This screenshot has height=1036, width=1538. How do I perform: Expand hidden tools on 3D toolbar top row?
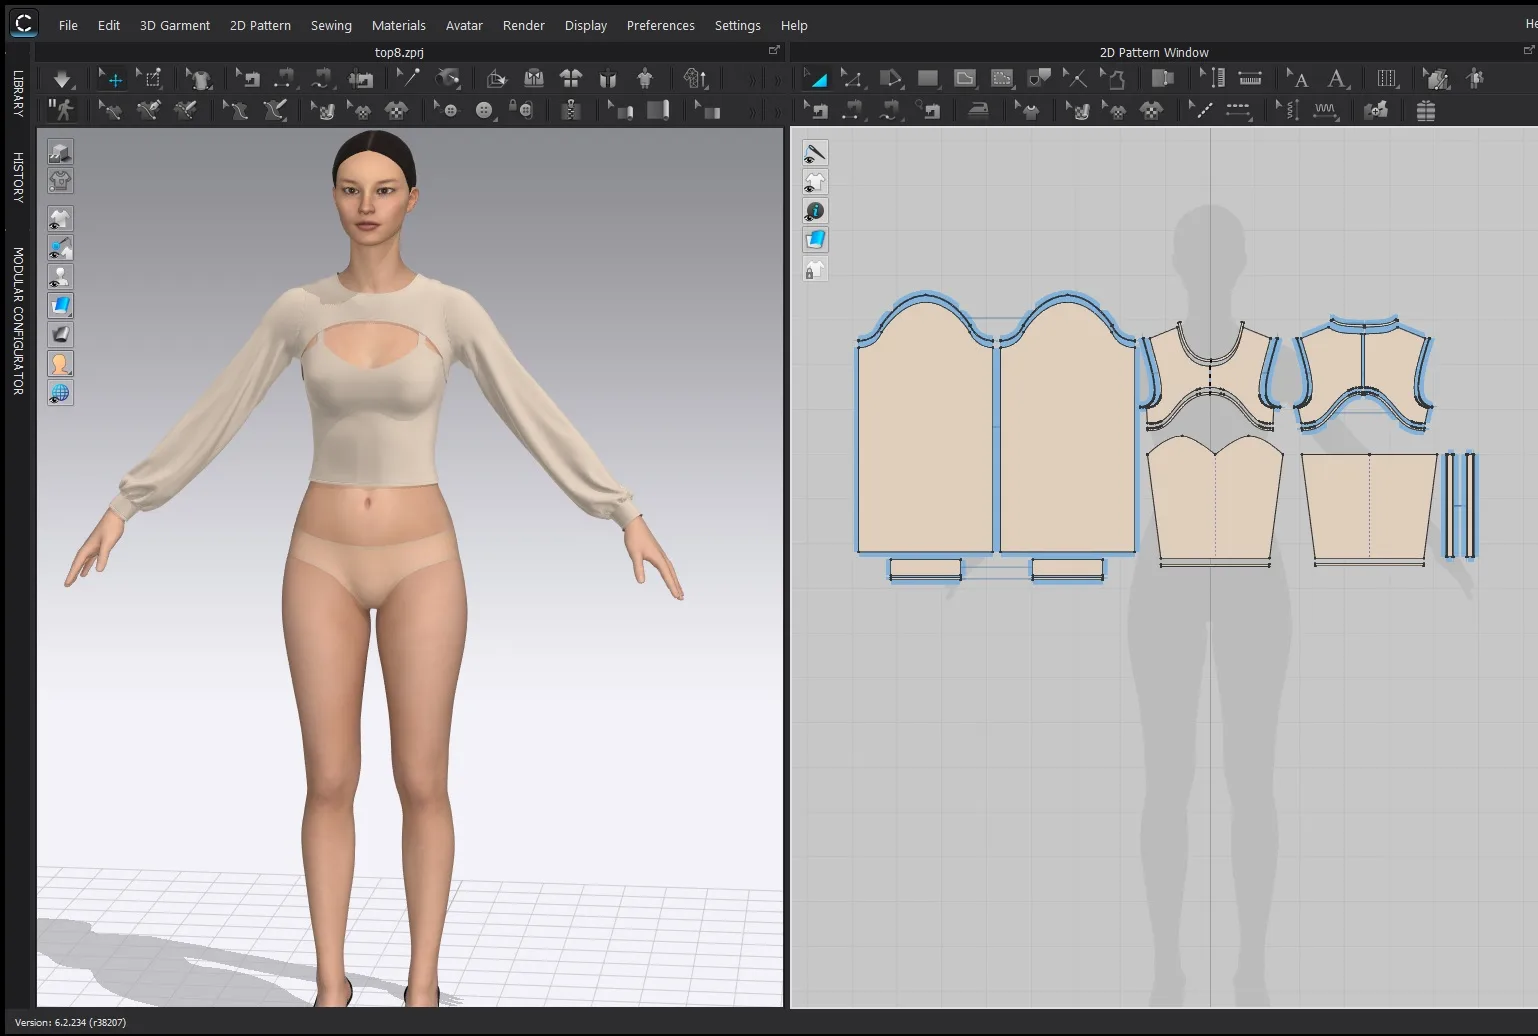[x=752, y=79]
